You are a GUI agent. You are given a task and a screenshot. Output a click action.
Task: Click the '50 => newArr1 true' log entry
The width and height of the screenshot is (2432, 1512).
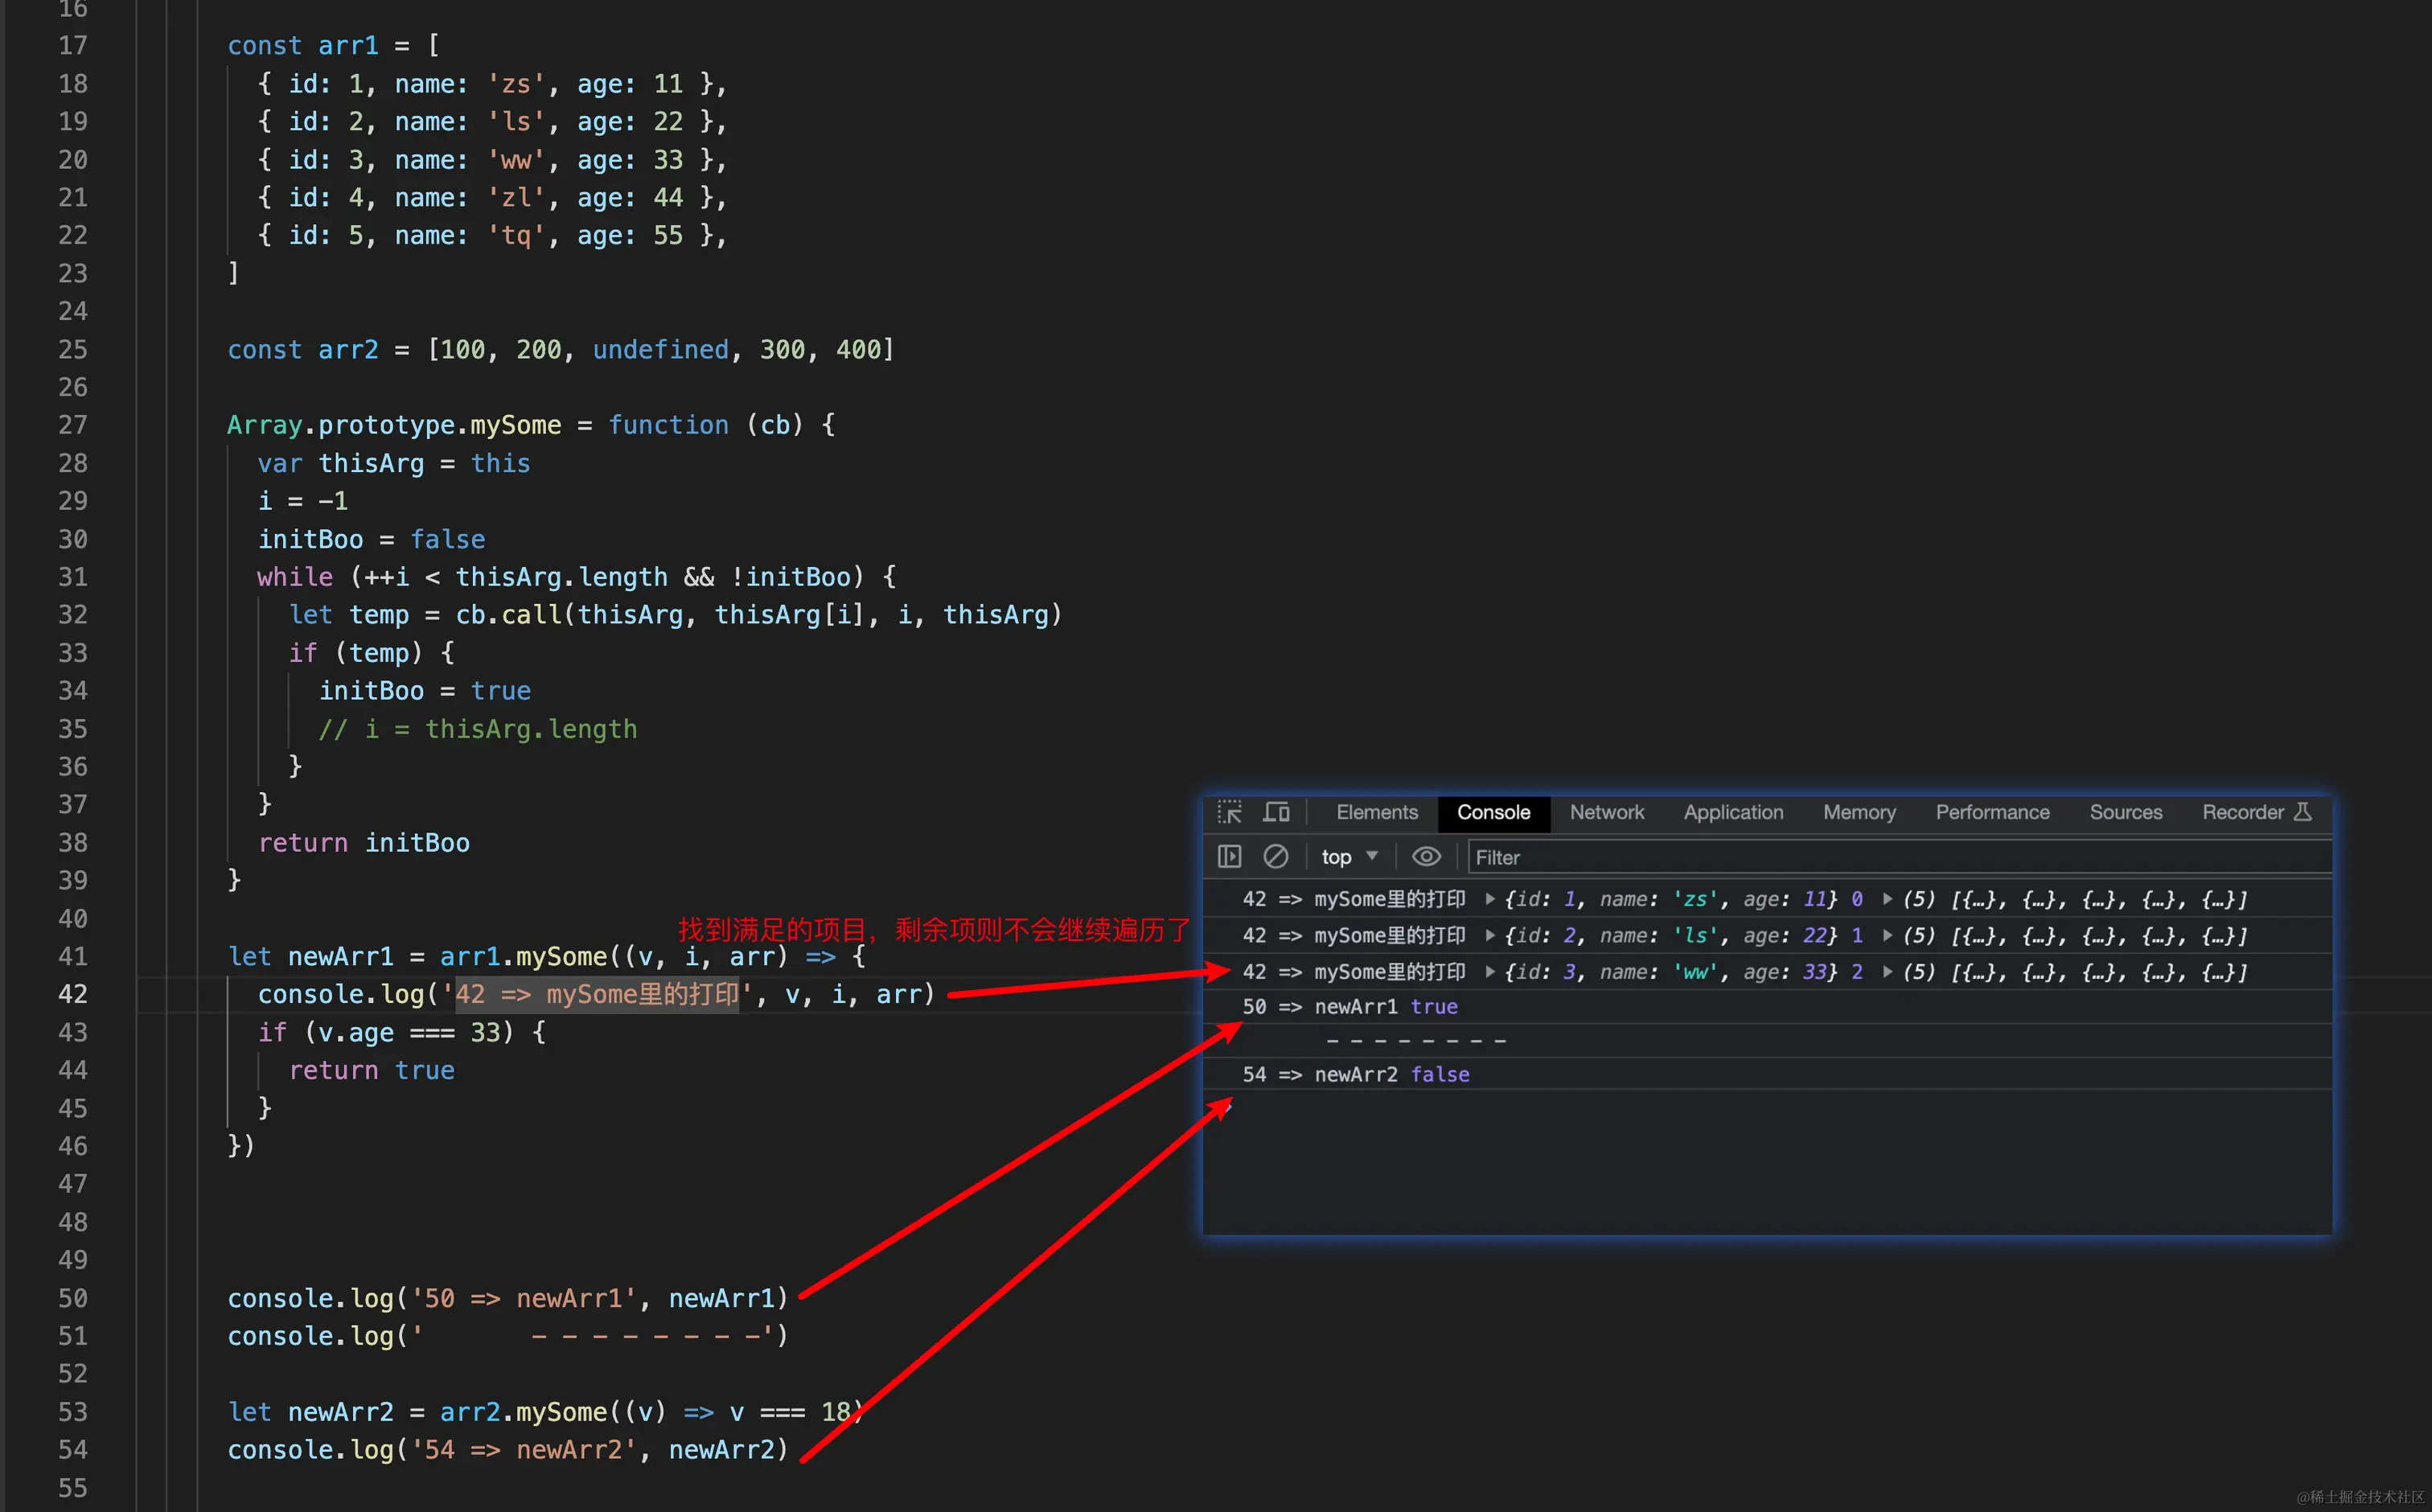pyautogui.click(x=1350, y=1007)
